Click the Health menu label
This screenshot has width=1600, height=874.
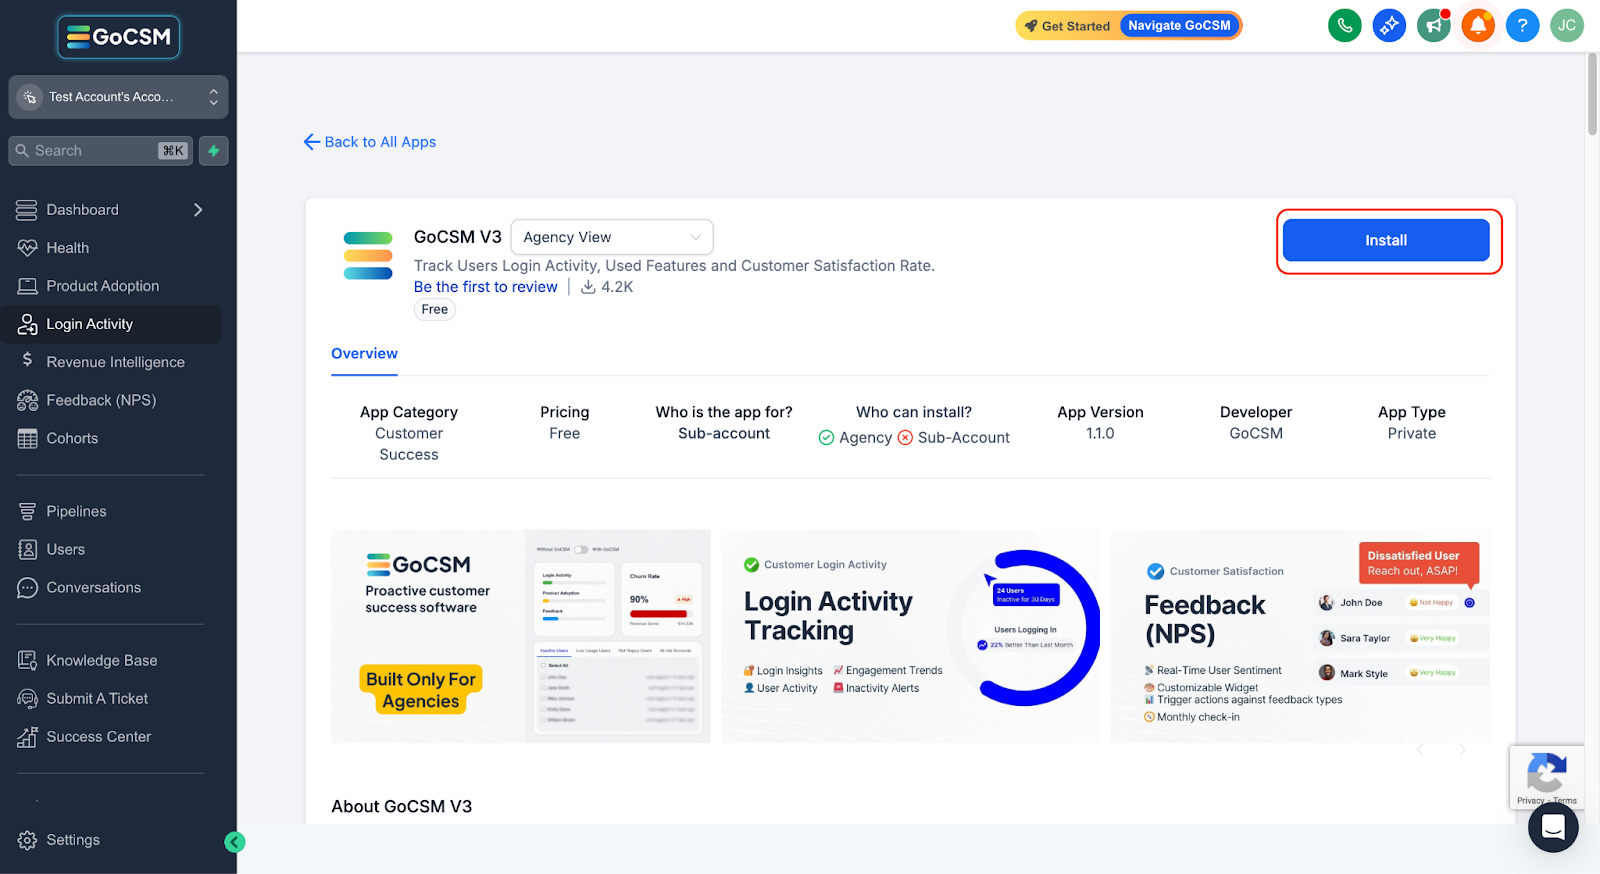(x=68, y=248)
